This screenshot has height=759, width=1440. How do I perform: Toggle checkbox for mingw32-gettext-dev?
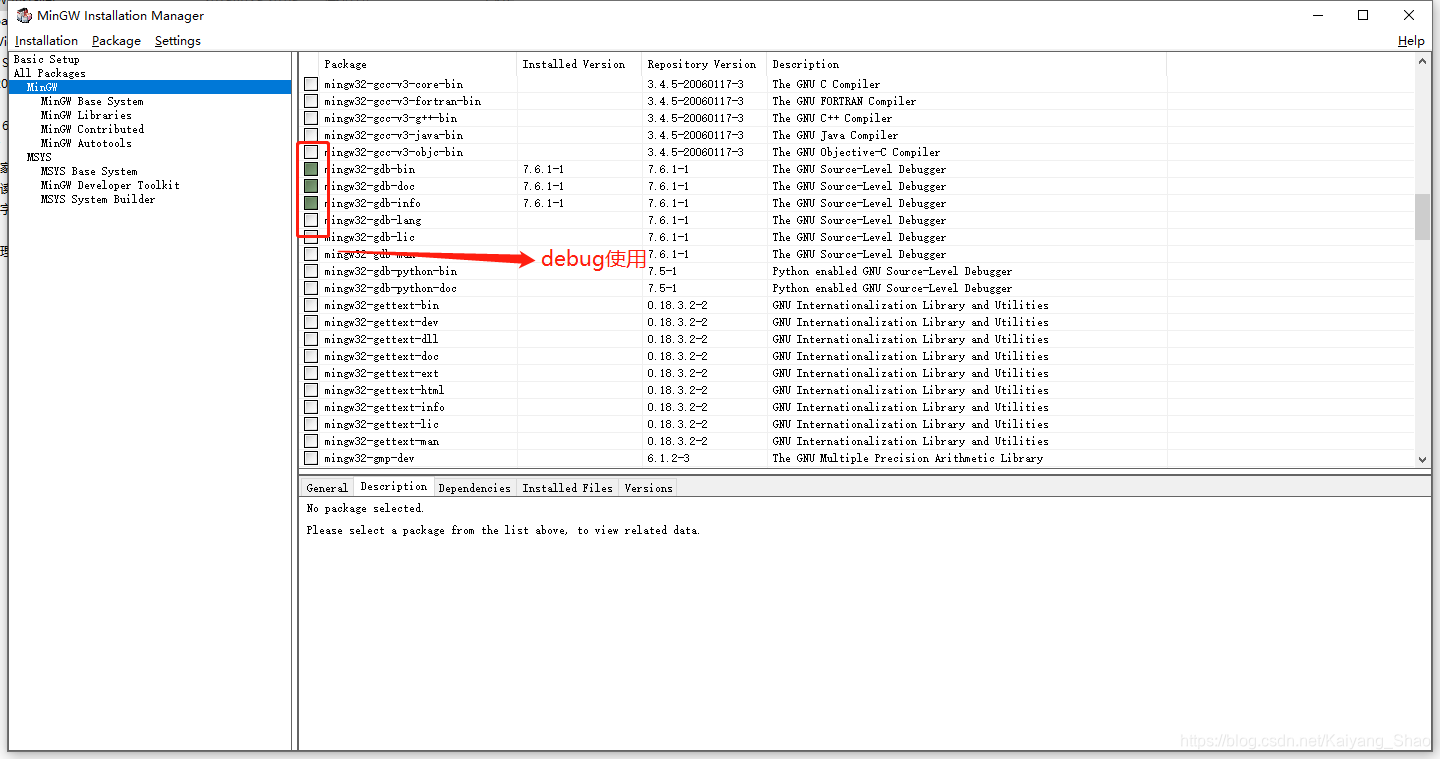tap(311, 322)
